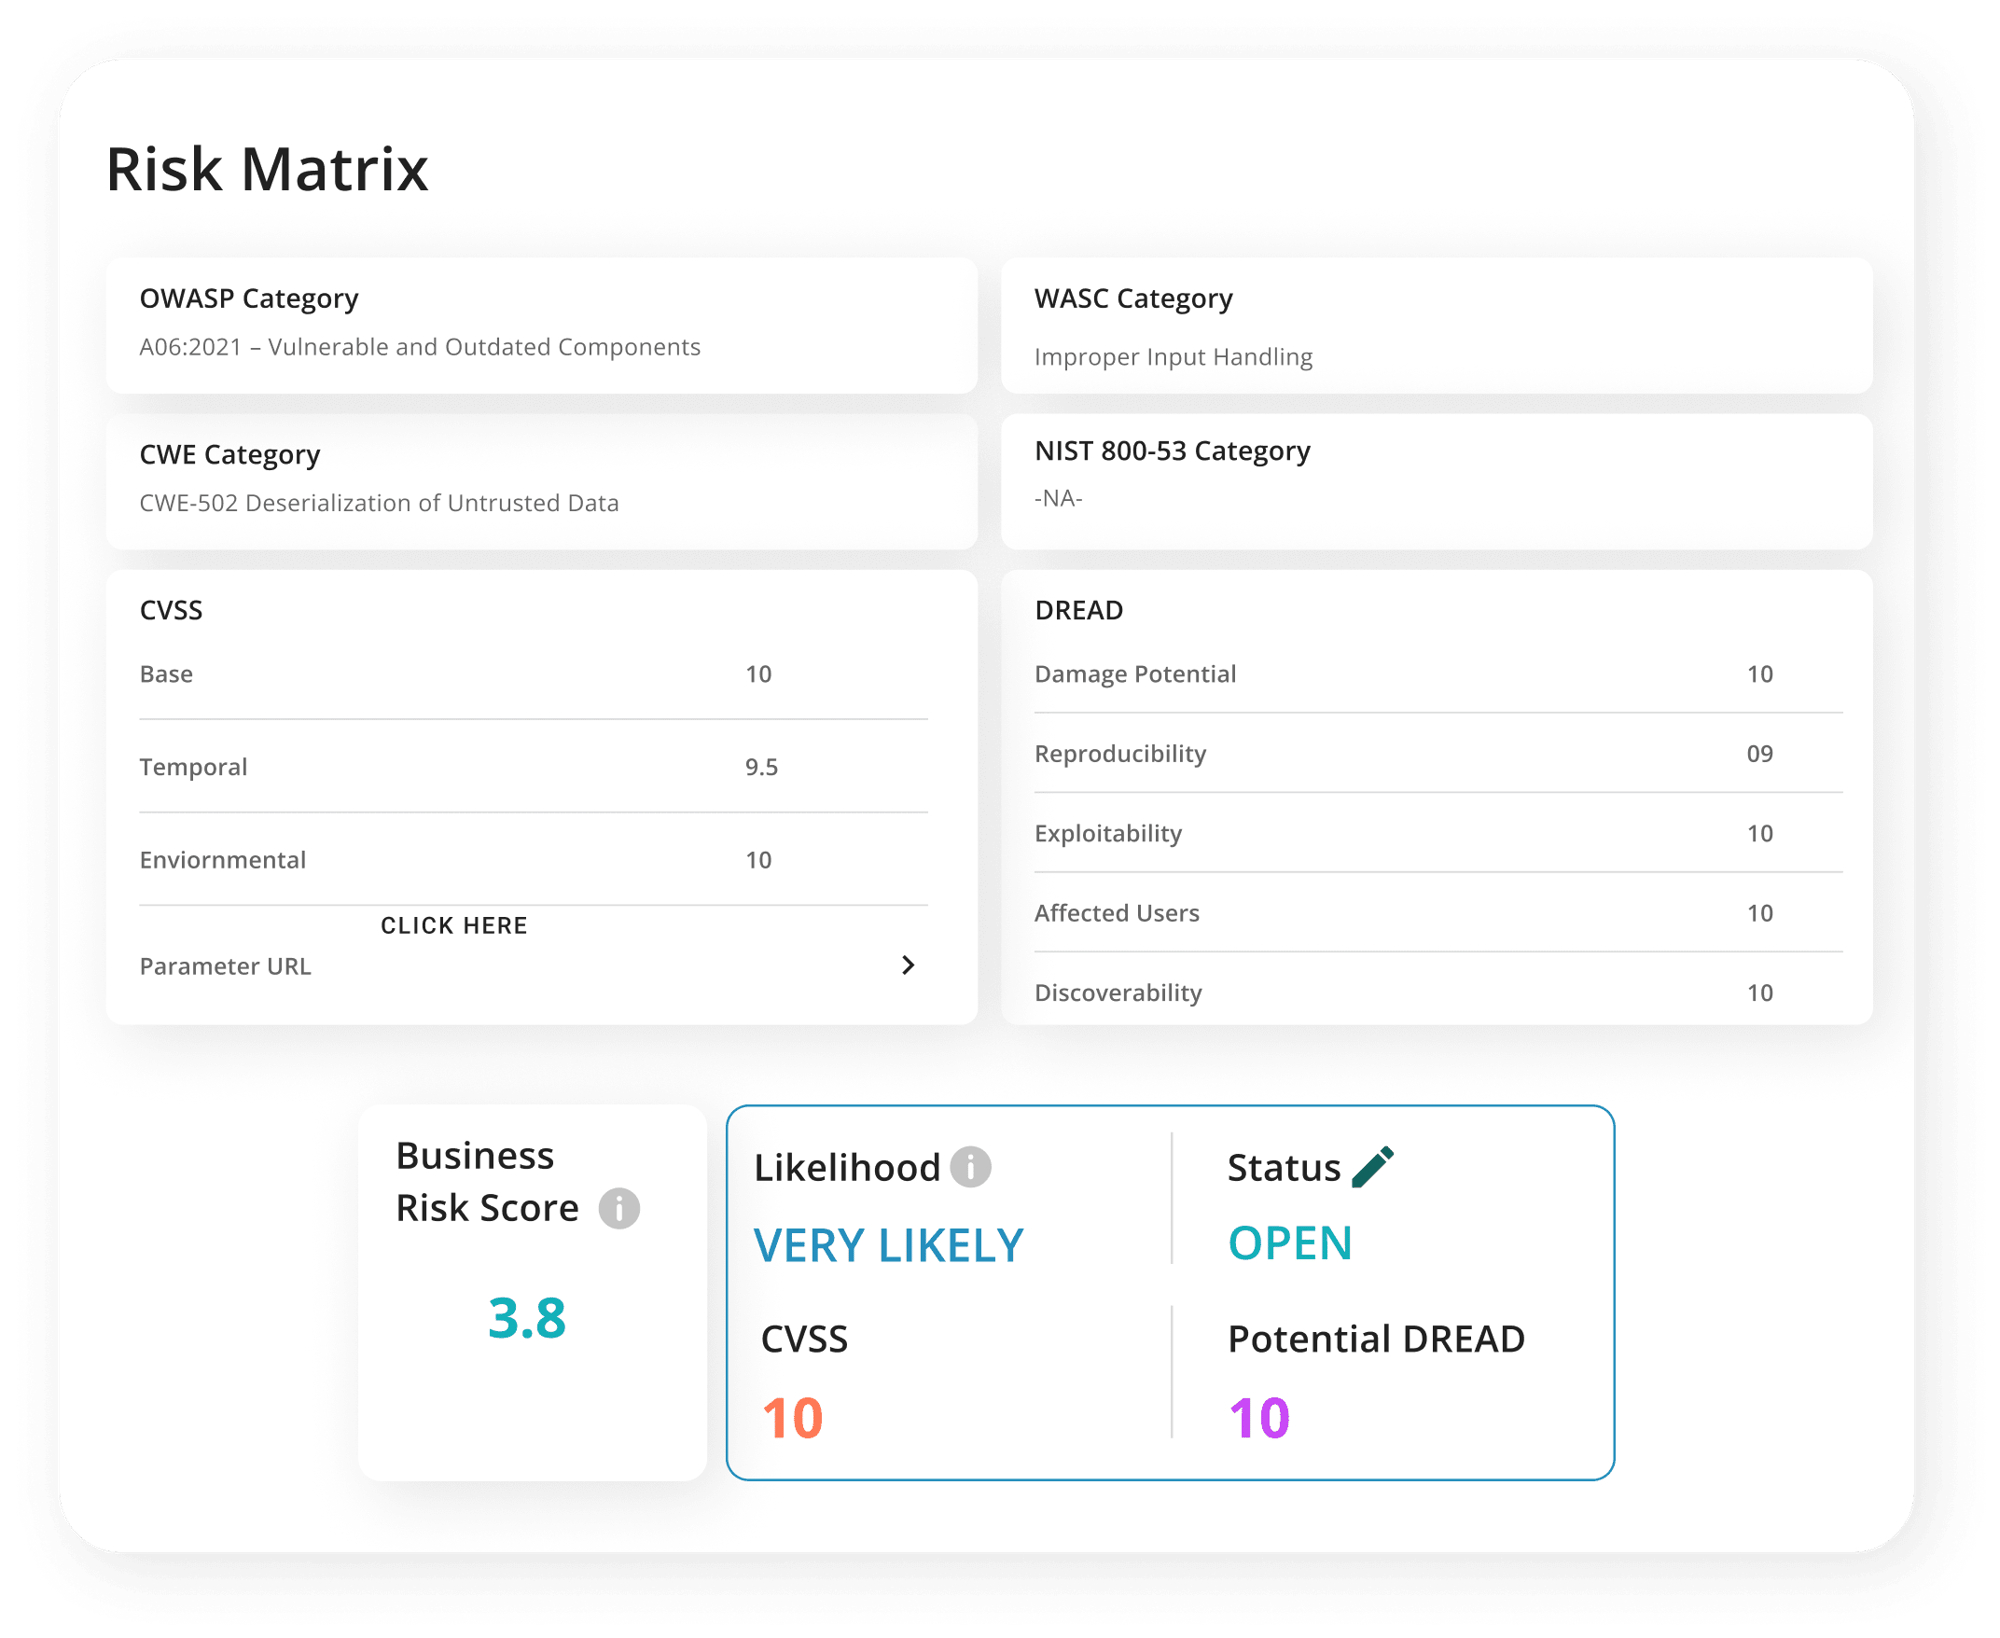Click the Reproducibility row label

(1120, 754)
